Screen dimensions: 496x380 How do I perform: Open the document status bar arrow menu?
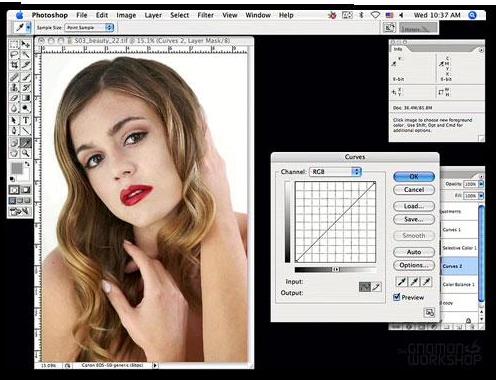(x=155, y=365)
